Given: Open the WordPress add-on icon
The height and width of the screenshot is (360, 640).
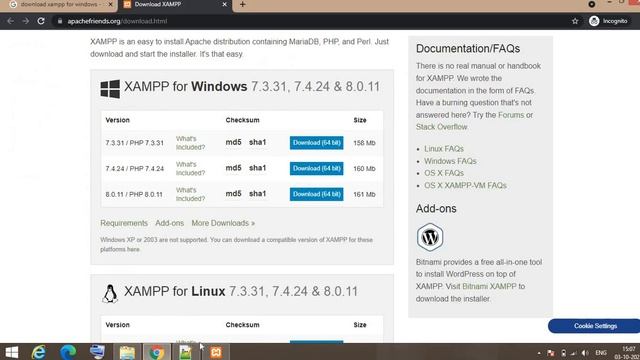Looking at the screenshot, I should pyautogui.click(x=430, y=237).
